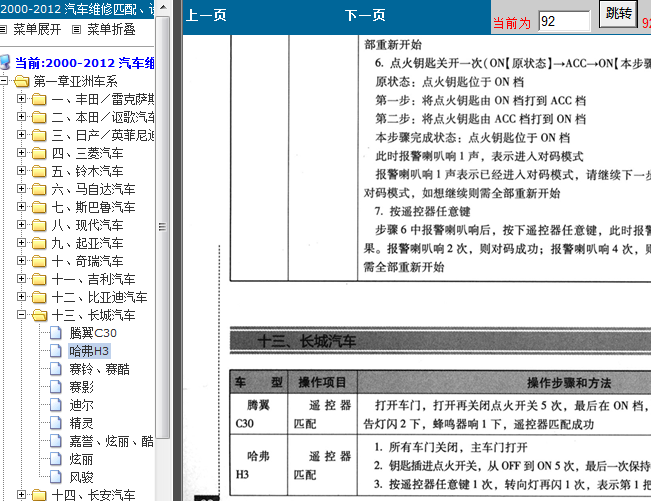Select the 八、现代汽车 tree label
651x501 pixels.
[88, 225]
